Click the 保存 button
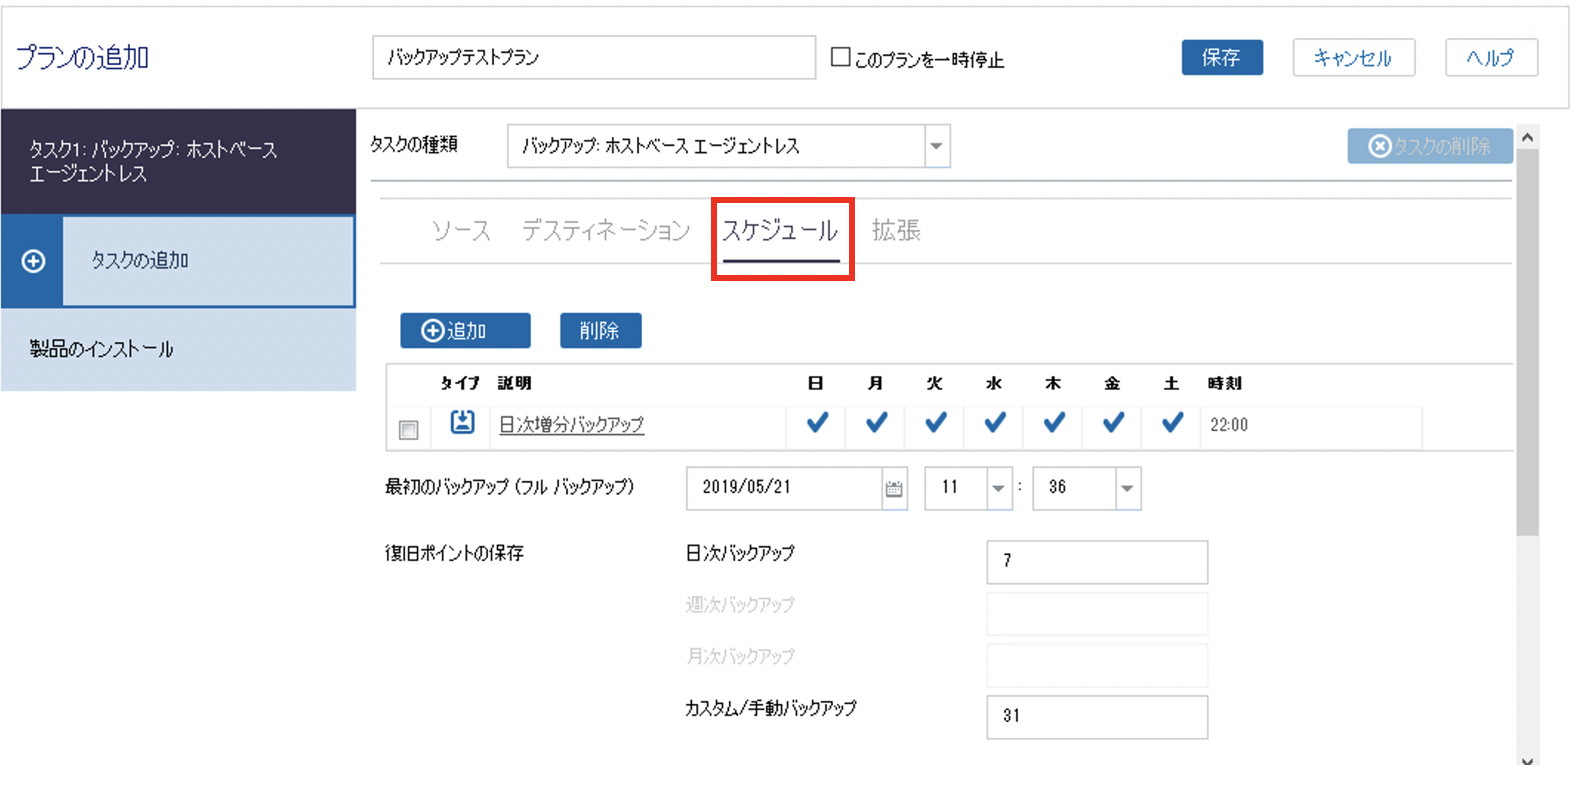 pyautogui.click(x=1222, y=58)
